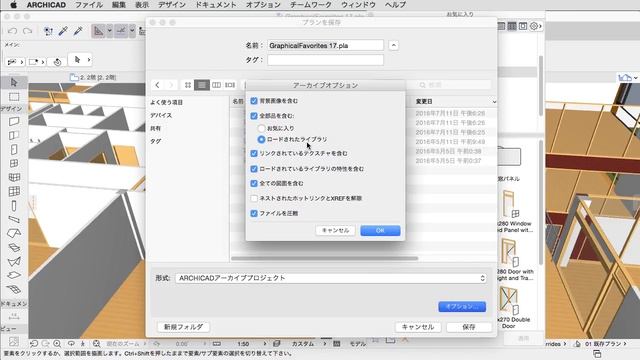Toggle the guide lines ruler icon
This screenshot has width=640, height=360.
click(x=98, y=31)
